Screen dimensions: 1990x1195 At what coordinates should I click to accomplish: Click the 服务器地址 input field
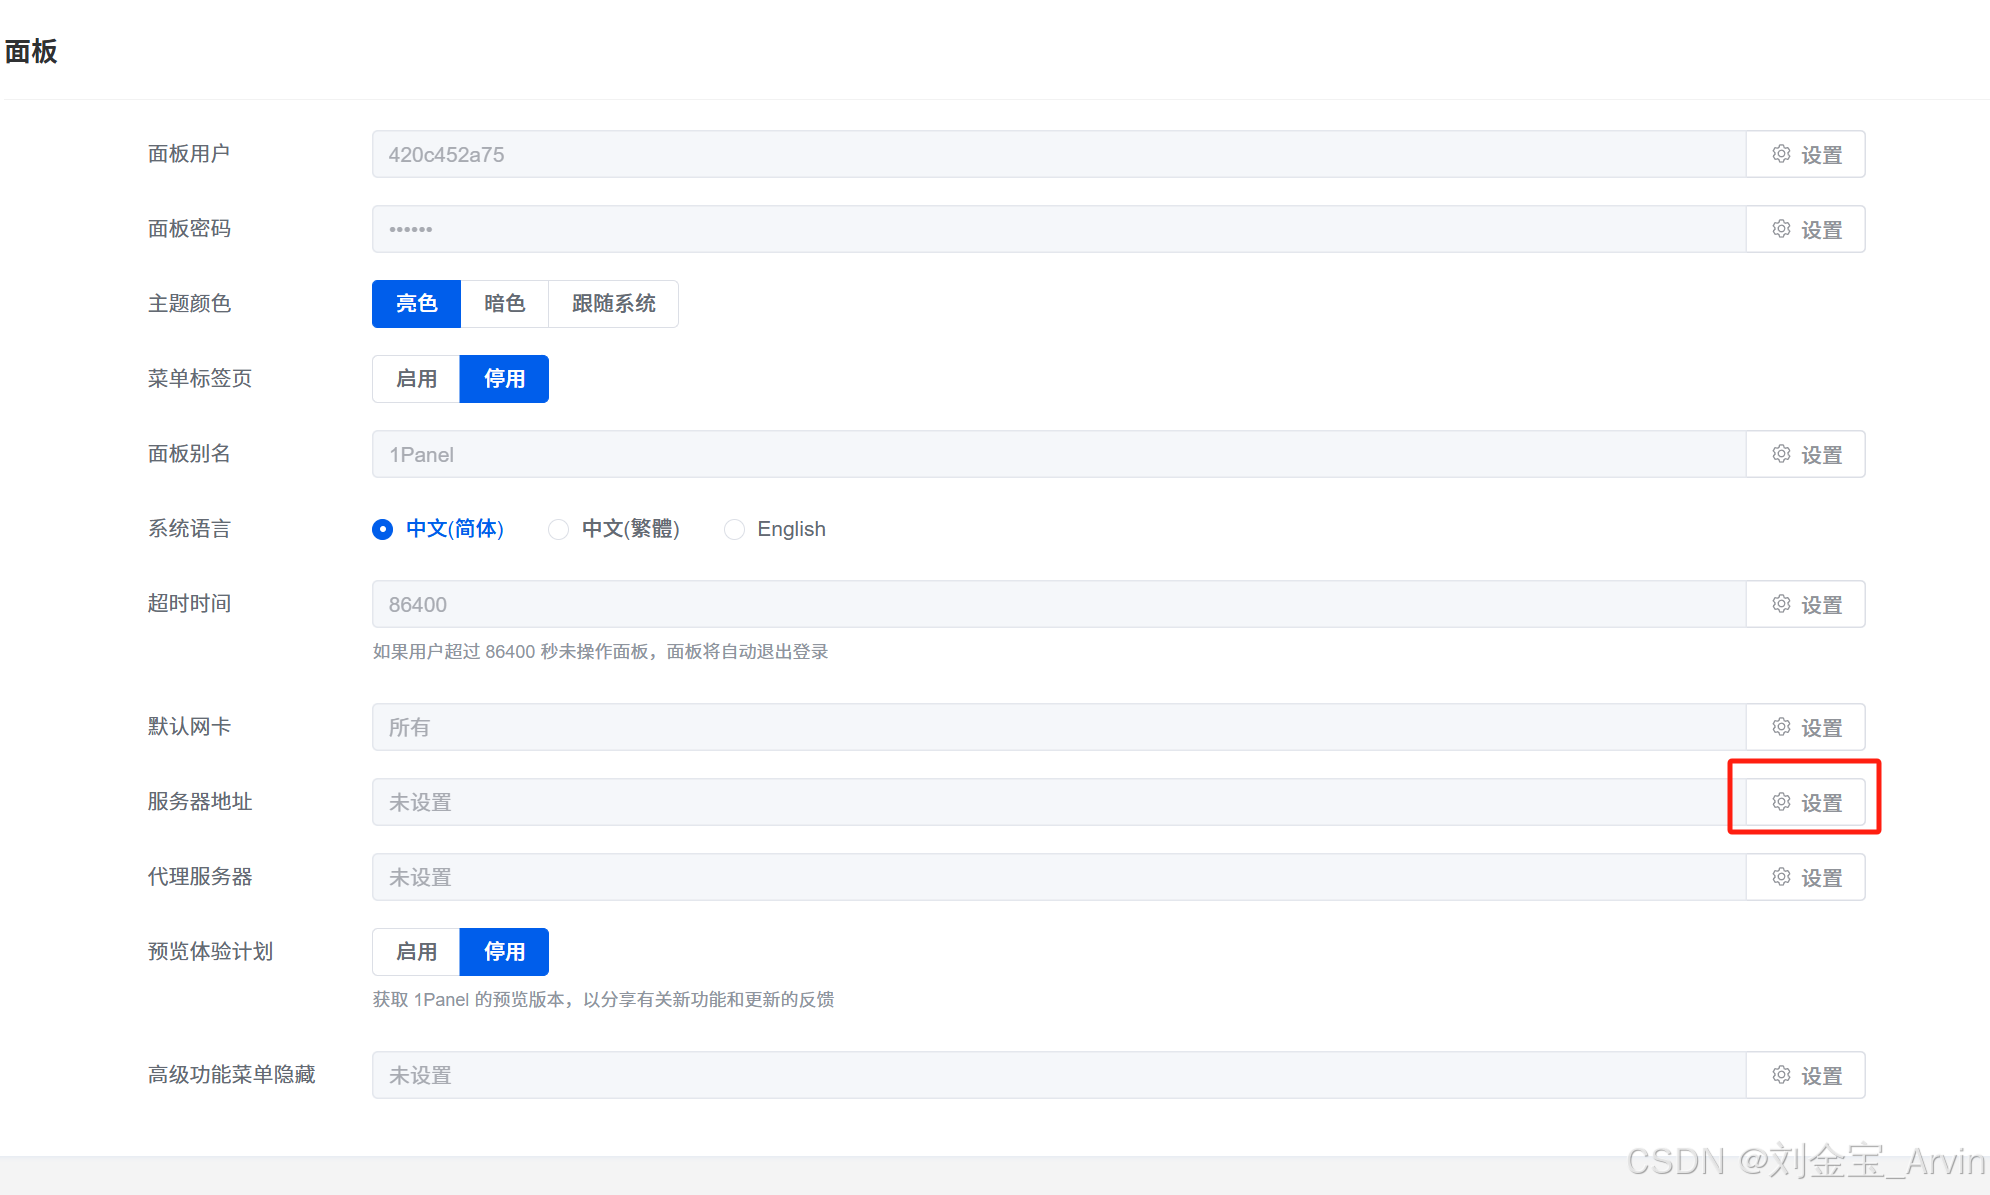tap(1058, 803)
